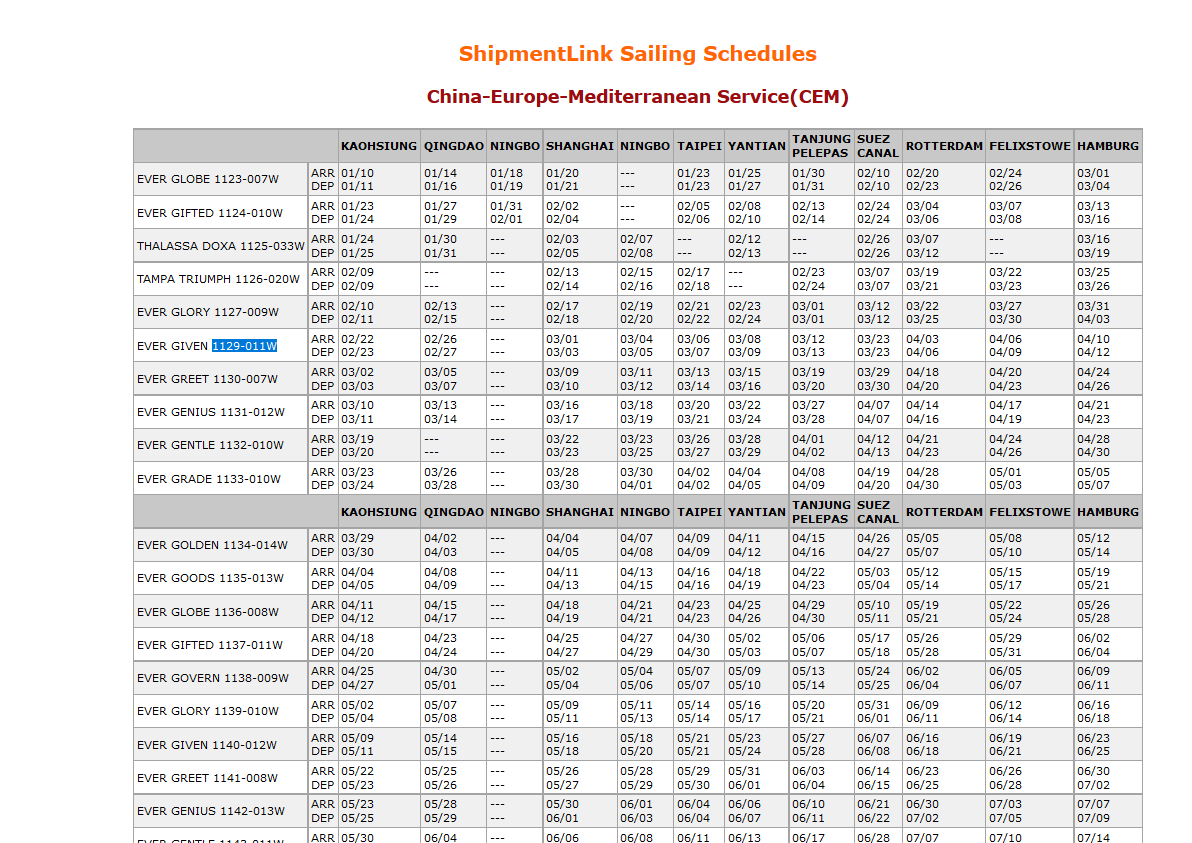Click EVER GENIUS 1131-012W Qingdao arrival 03/13
Screen dimensions: 1192x843
coord(440,405)
